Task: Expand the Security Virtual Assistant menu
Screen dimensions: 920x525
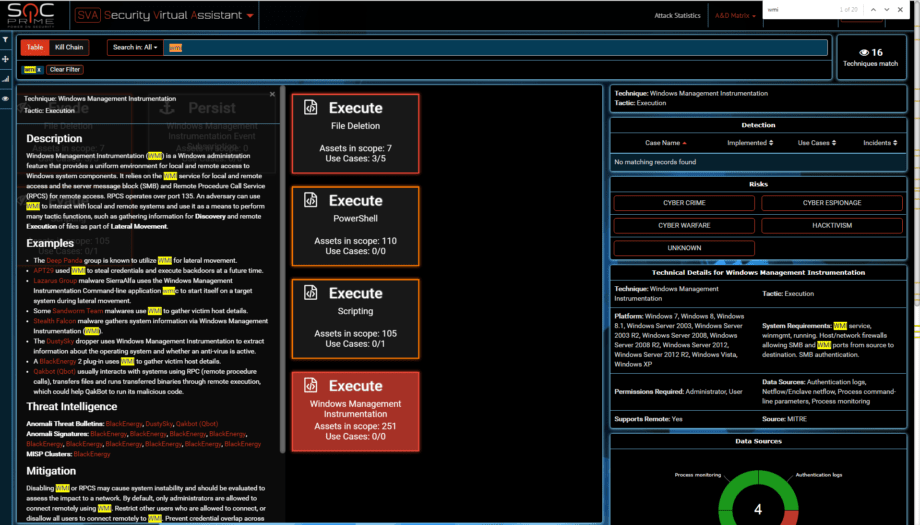Action: [x=250, y=16]
